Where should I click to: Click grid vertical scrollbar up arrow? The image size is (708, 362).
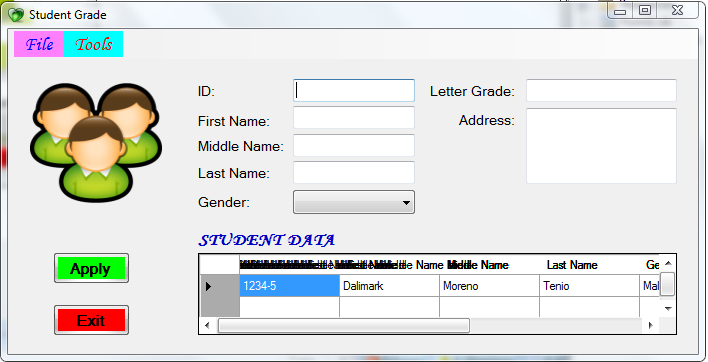tap(668, 263)
